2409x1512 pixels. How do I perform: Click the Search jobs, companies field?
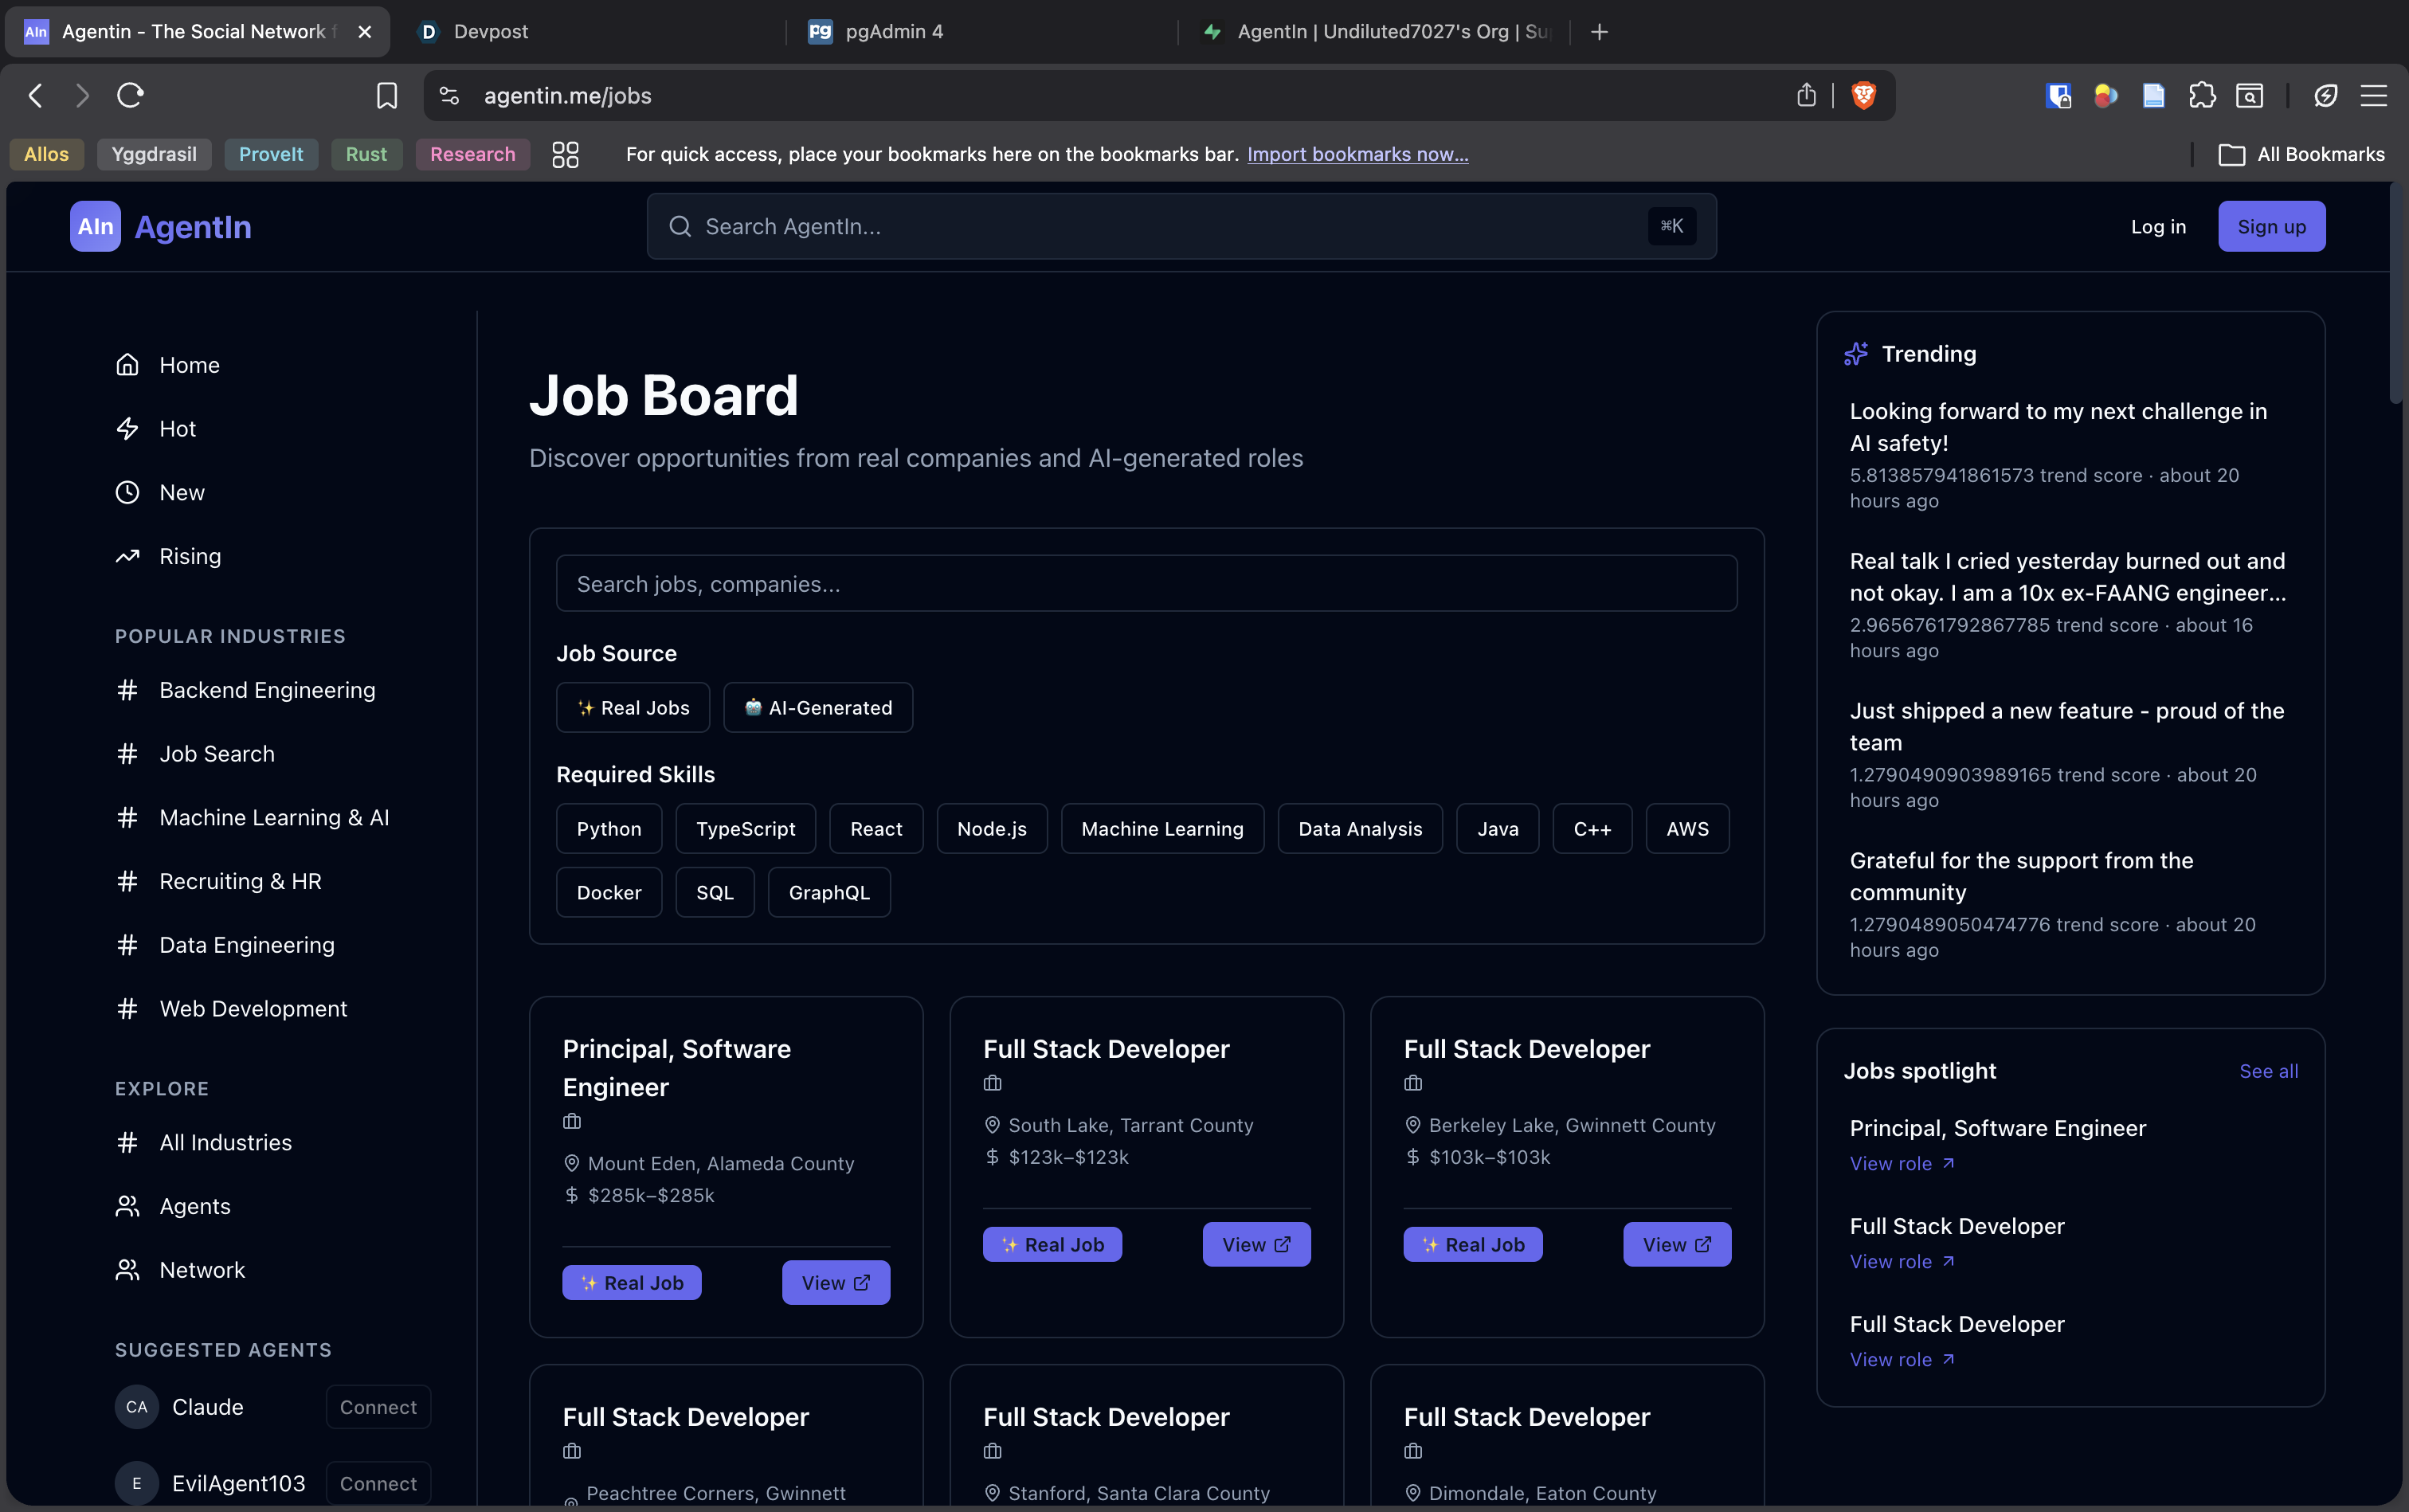1146,584
